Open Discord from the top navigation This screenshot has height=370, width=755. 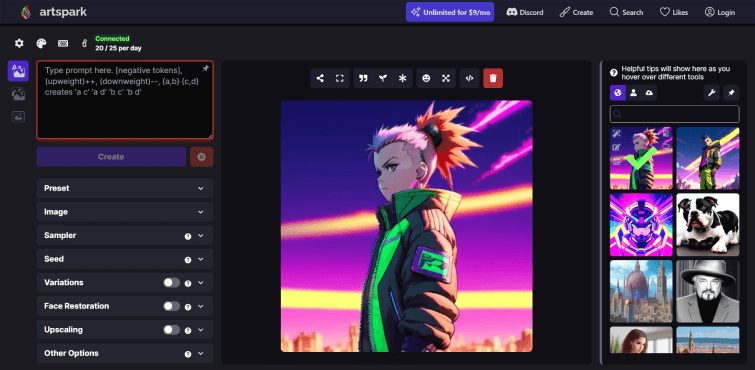click(525, 13)
